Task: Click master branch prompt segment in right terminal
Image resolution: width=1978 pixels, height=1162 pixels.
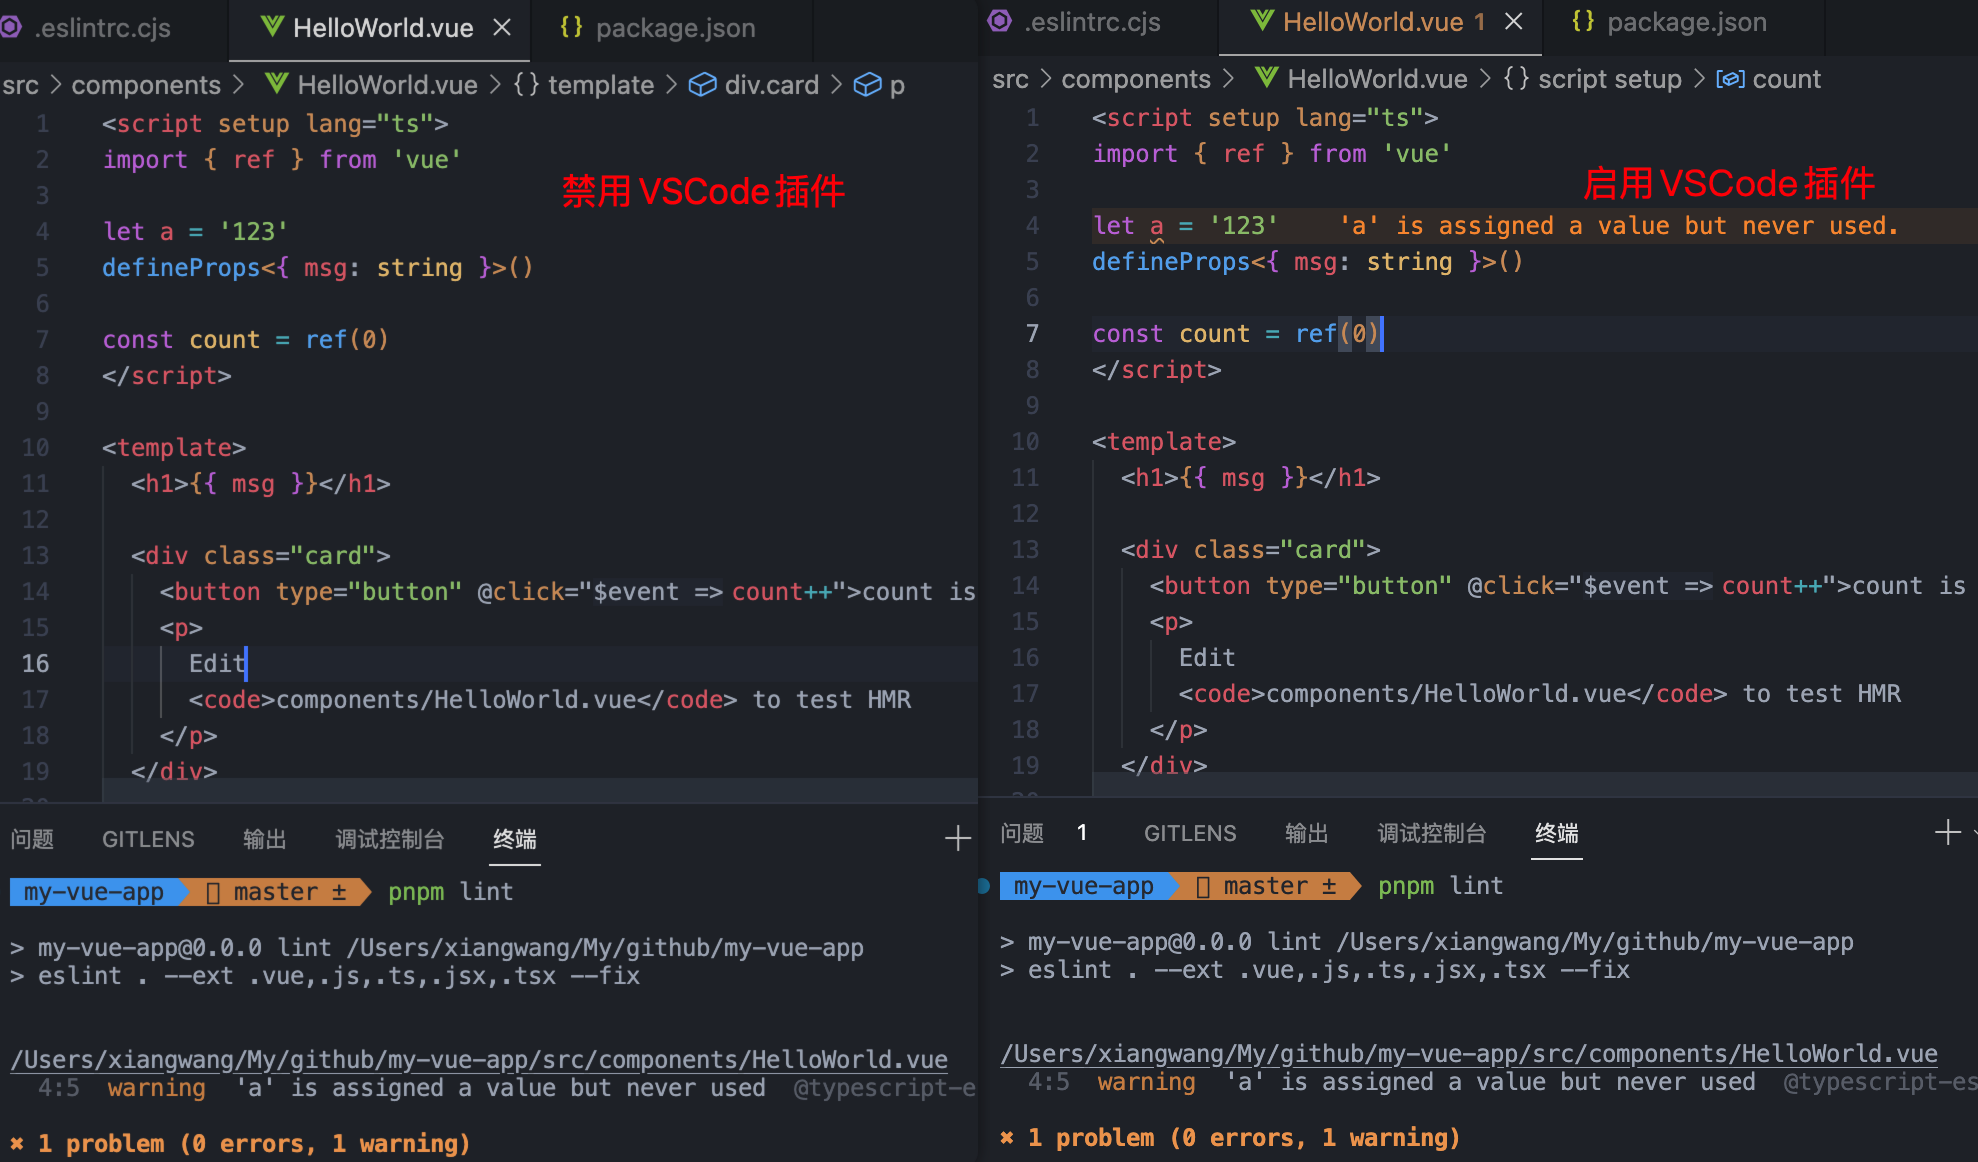Action: 1265,885
